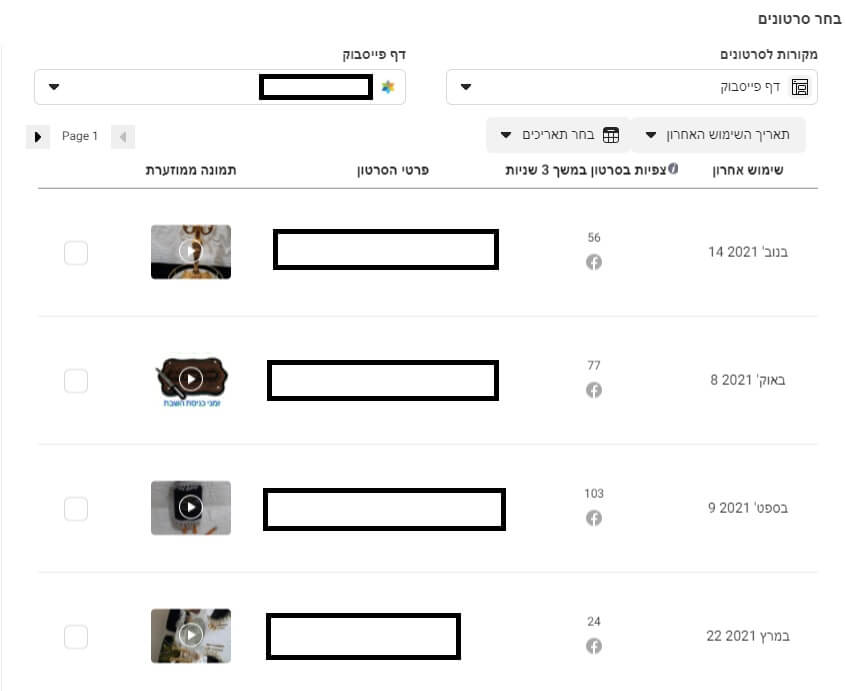Click the next page arrow icon

pos(38,137)
